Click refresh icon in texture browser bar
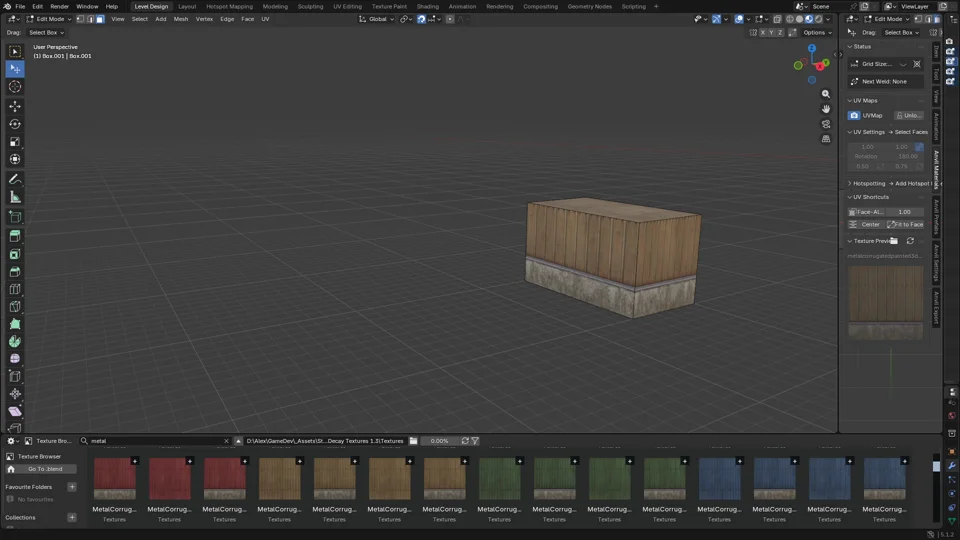 [465, 441]
